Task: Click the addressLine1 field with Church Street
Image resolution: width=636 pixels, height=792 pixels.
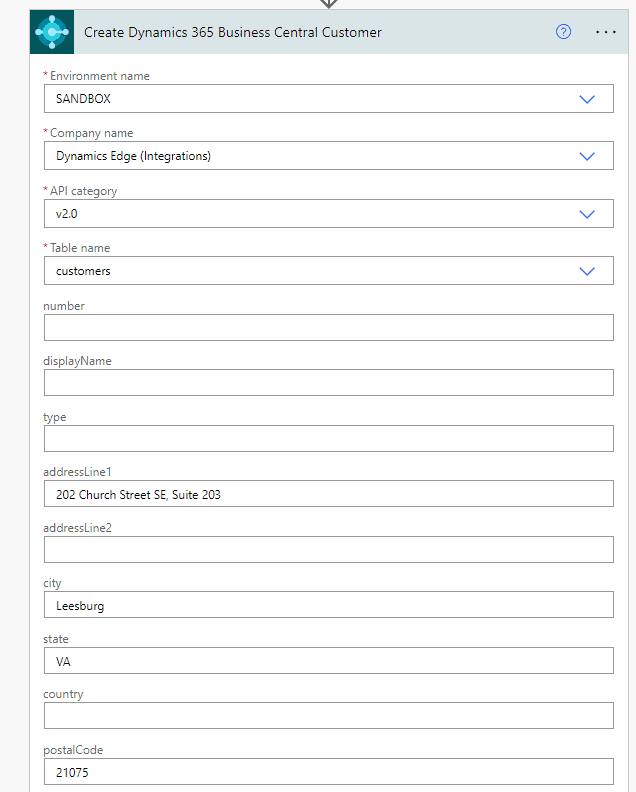Action: pos(329,493)
